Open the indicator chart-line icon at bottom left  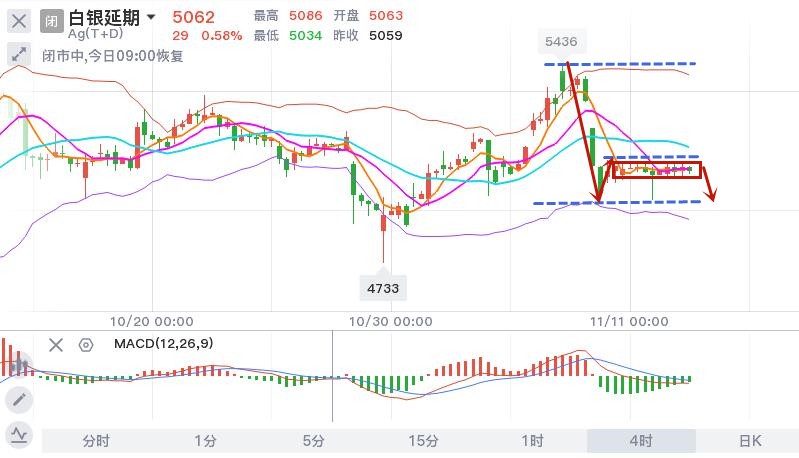(x=19, y=436)
